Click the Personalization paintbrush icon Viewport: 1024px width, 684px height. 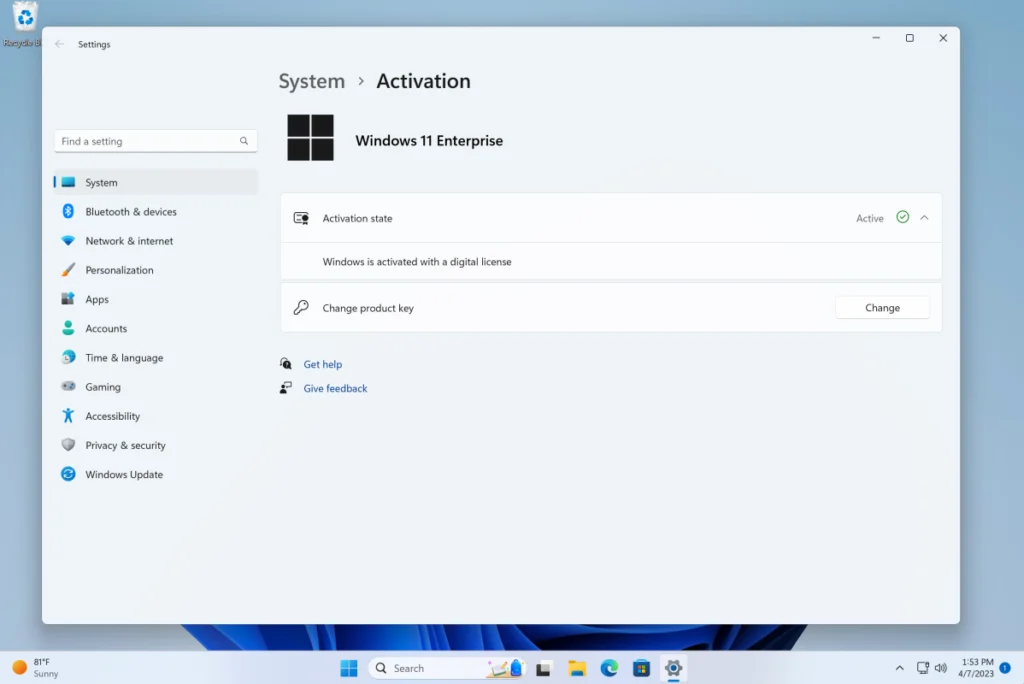[x=68, y=270]
